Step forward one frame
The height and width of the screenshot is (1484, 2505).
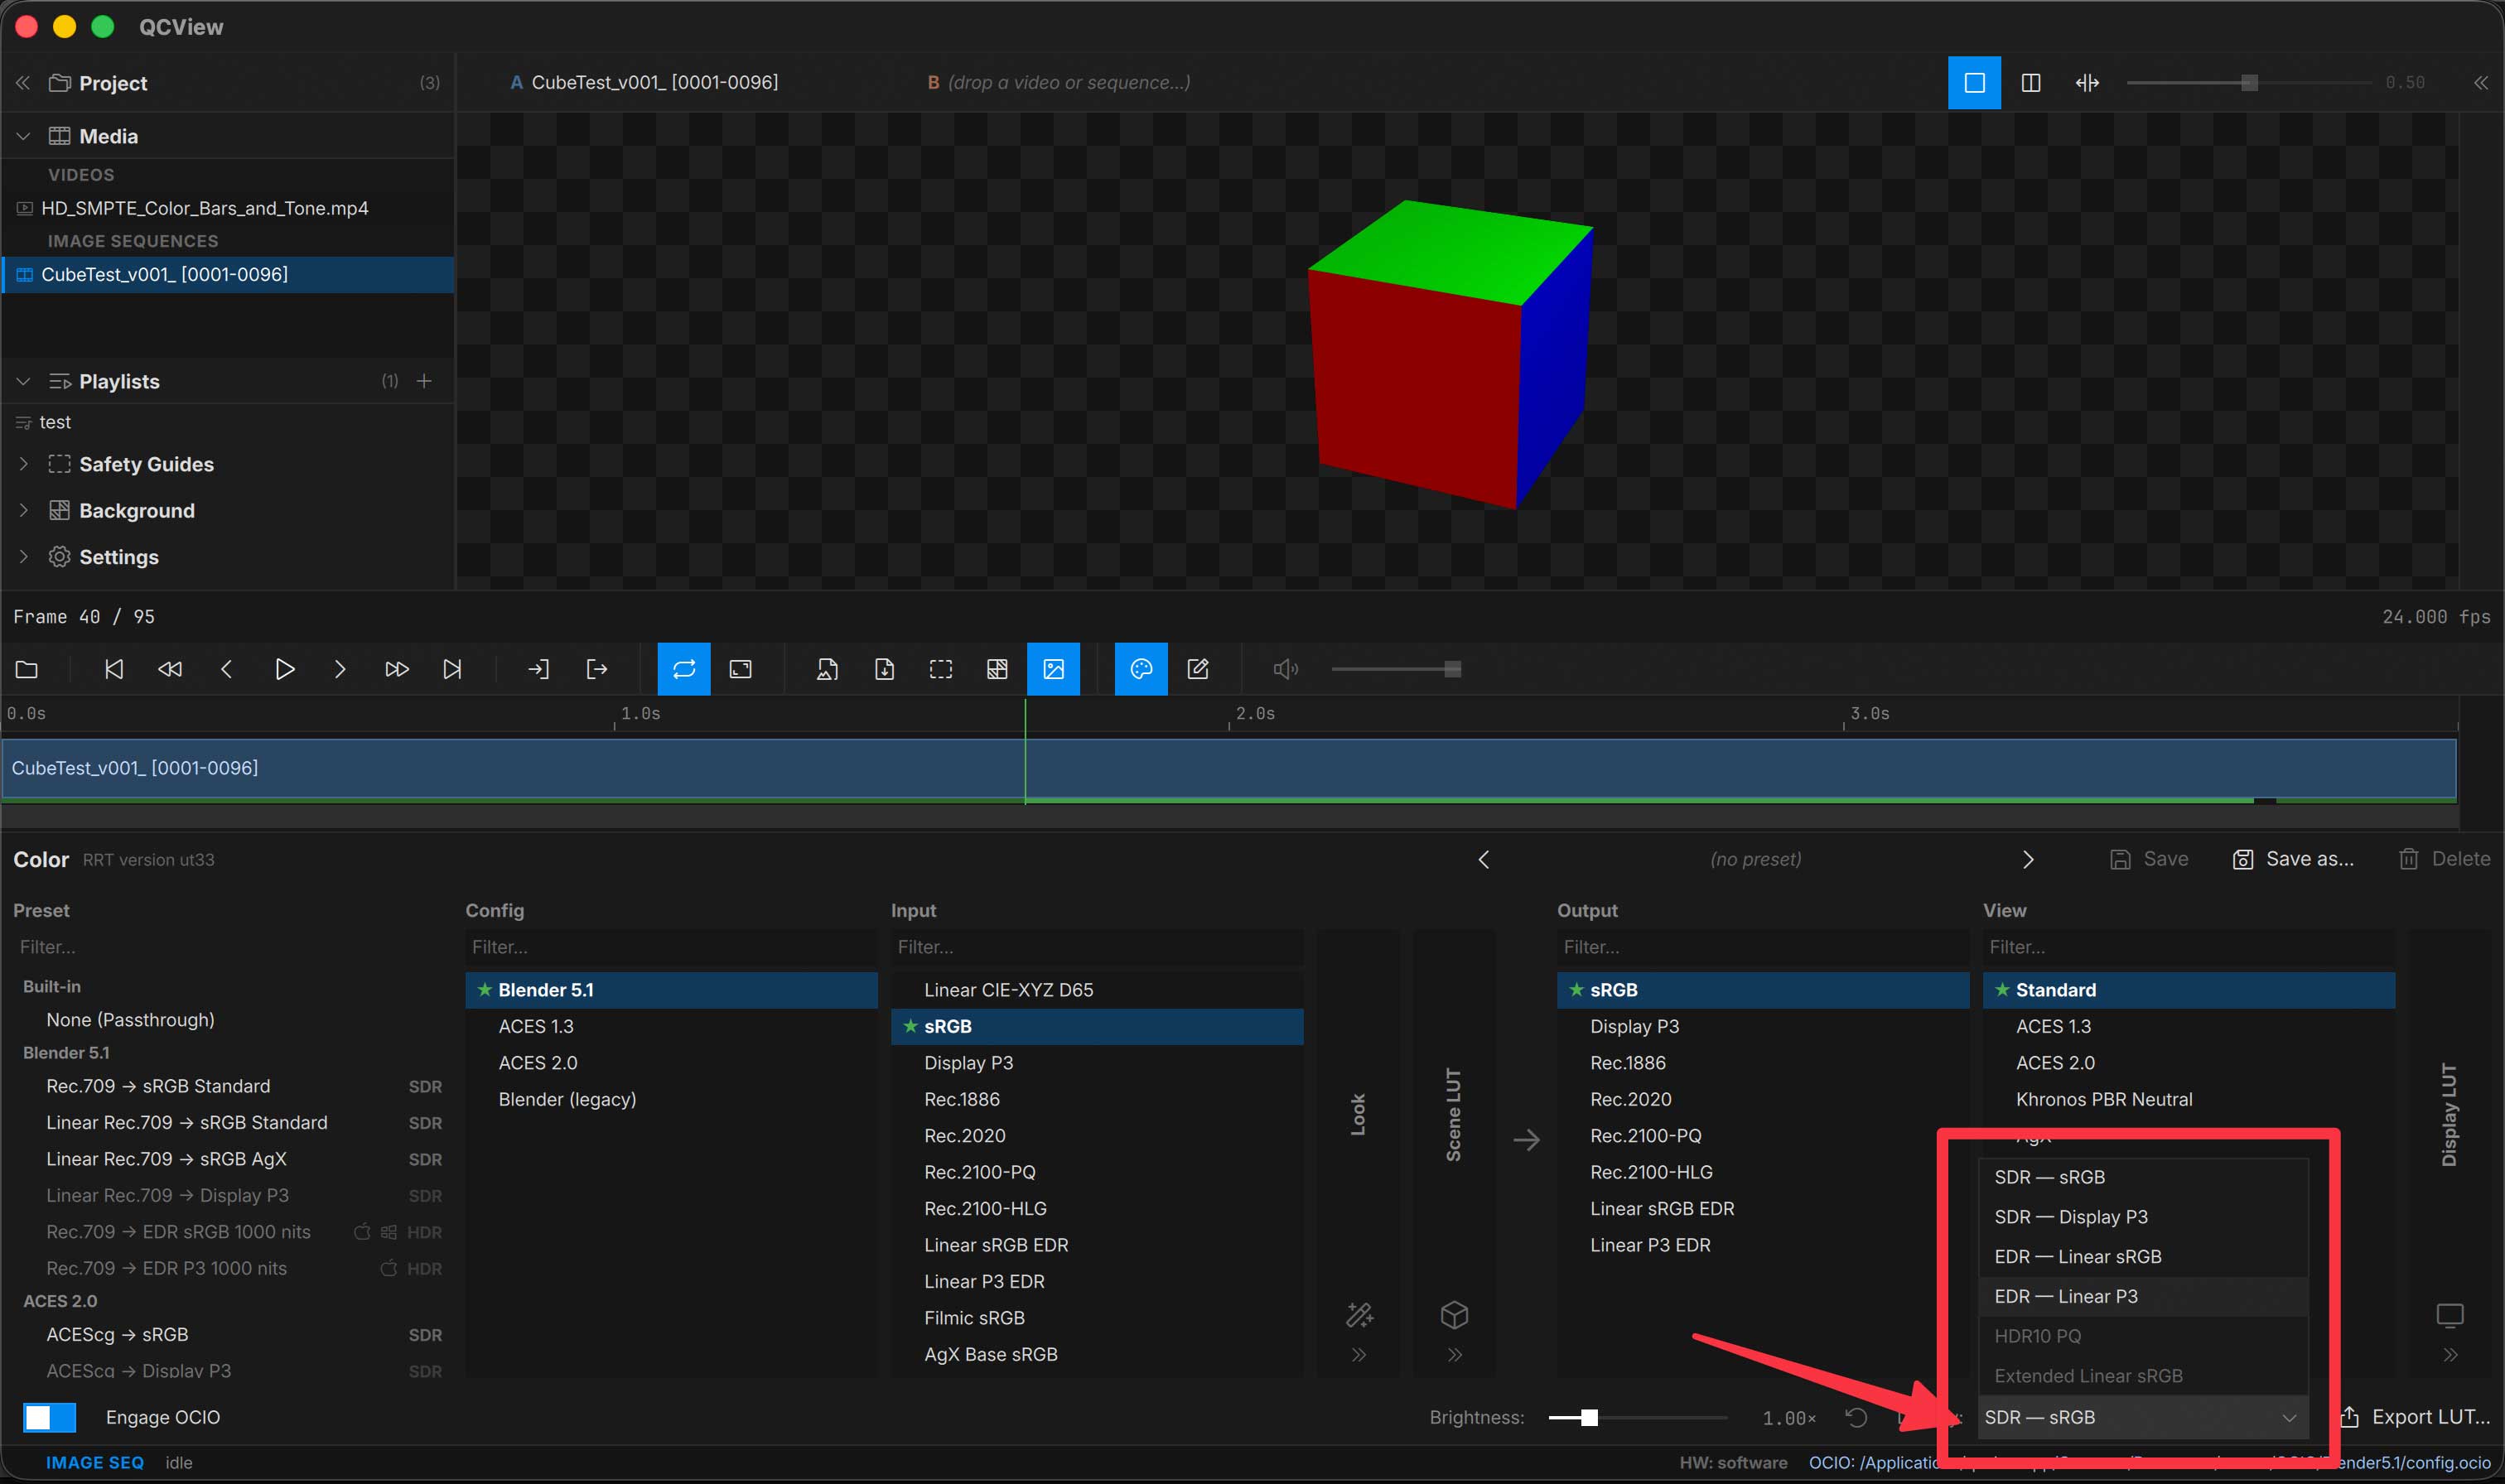(340, 669)
